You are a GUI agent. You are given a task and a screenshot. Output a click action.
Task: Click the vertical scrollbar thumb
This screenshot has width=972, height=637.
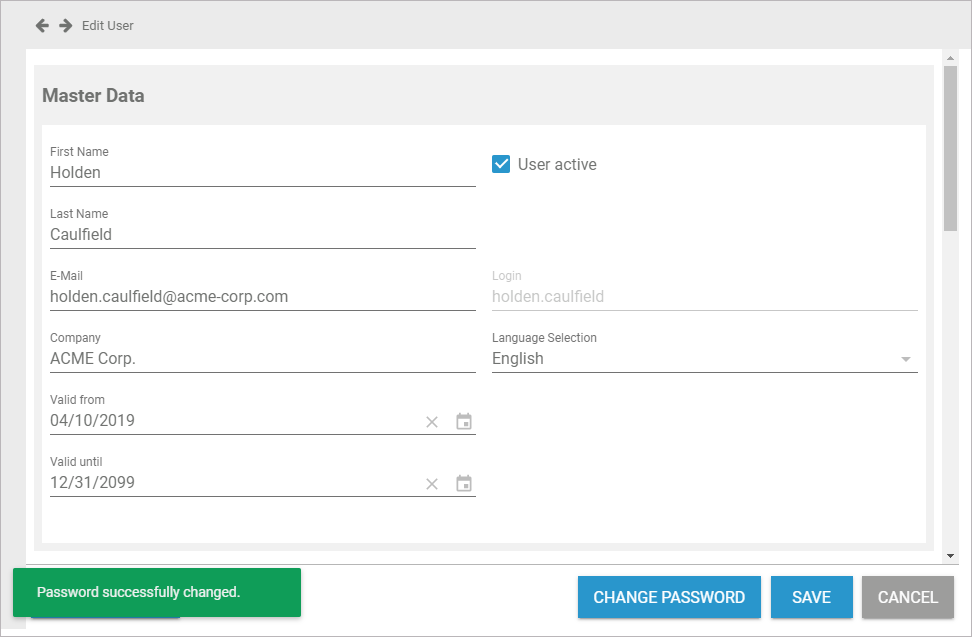pyautogui.click(x=950, y=150)
